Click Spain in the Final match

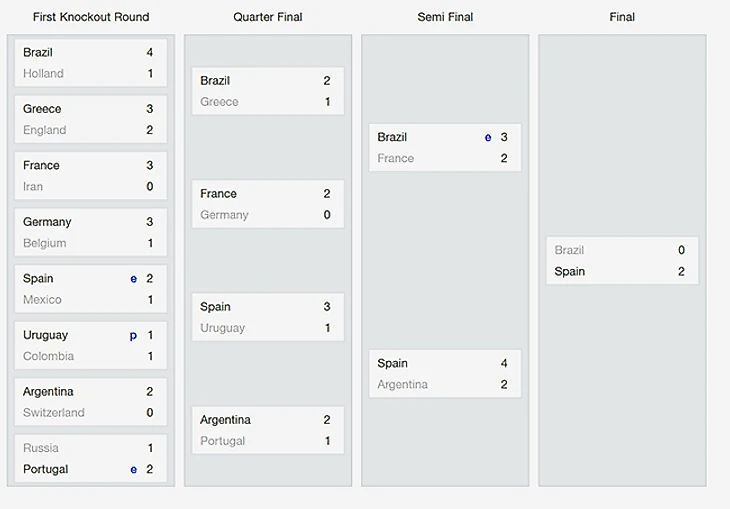coord(570,272)
